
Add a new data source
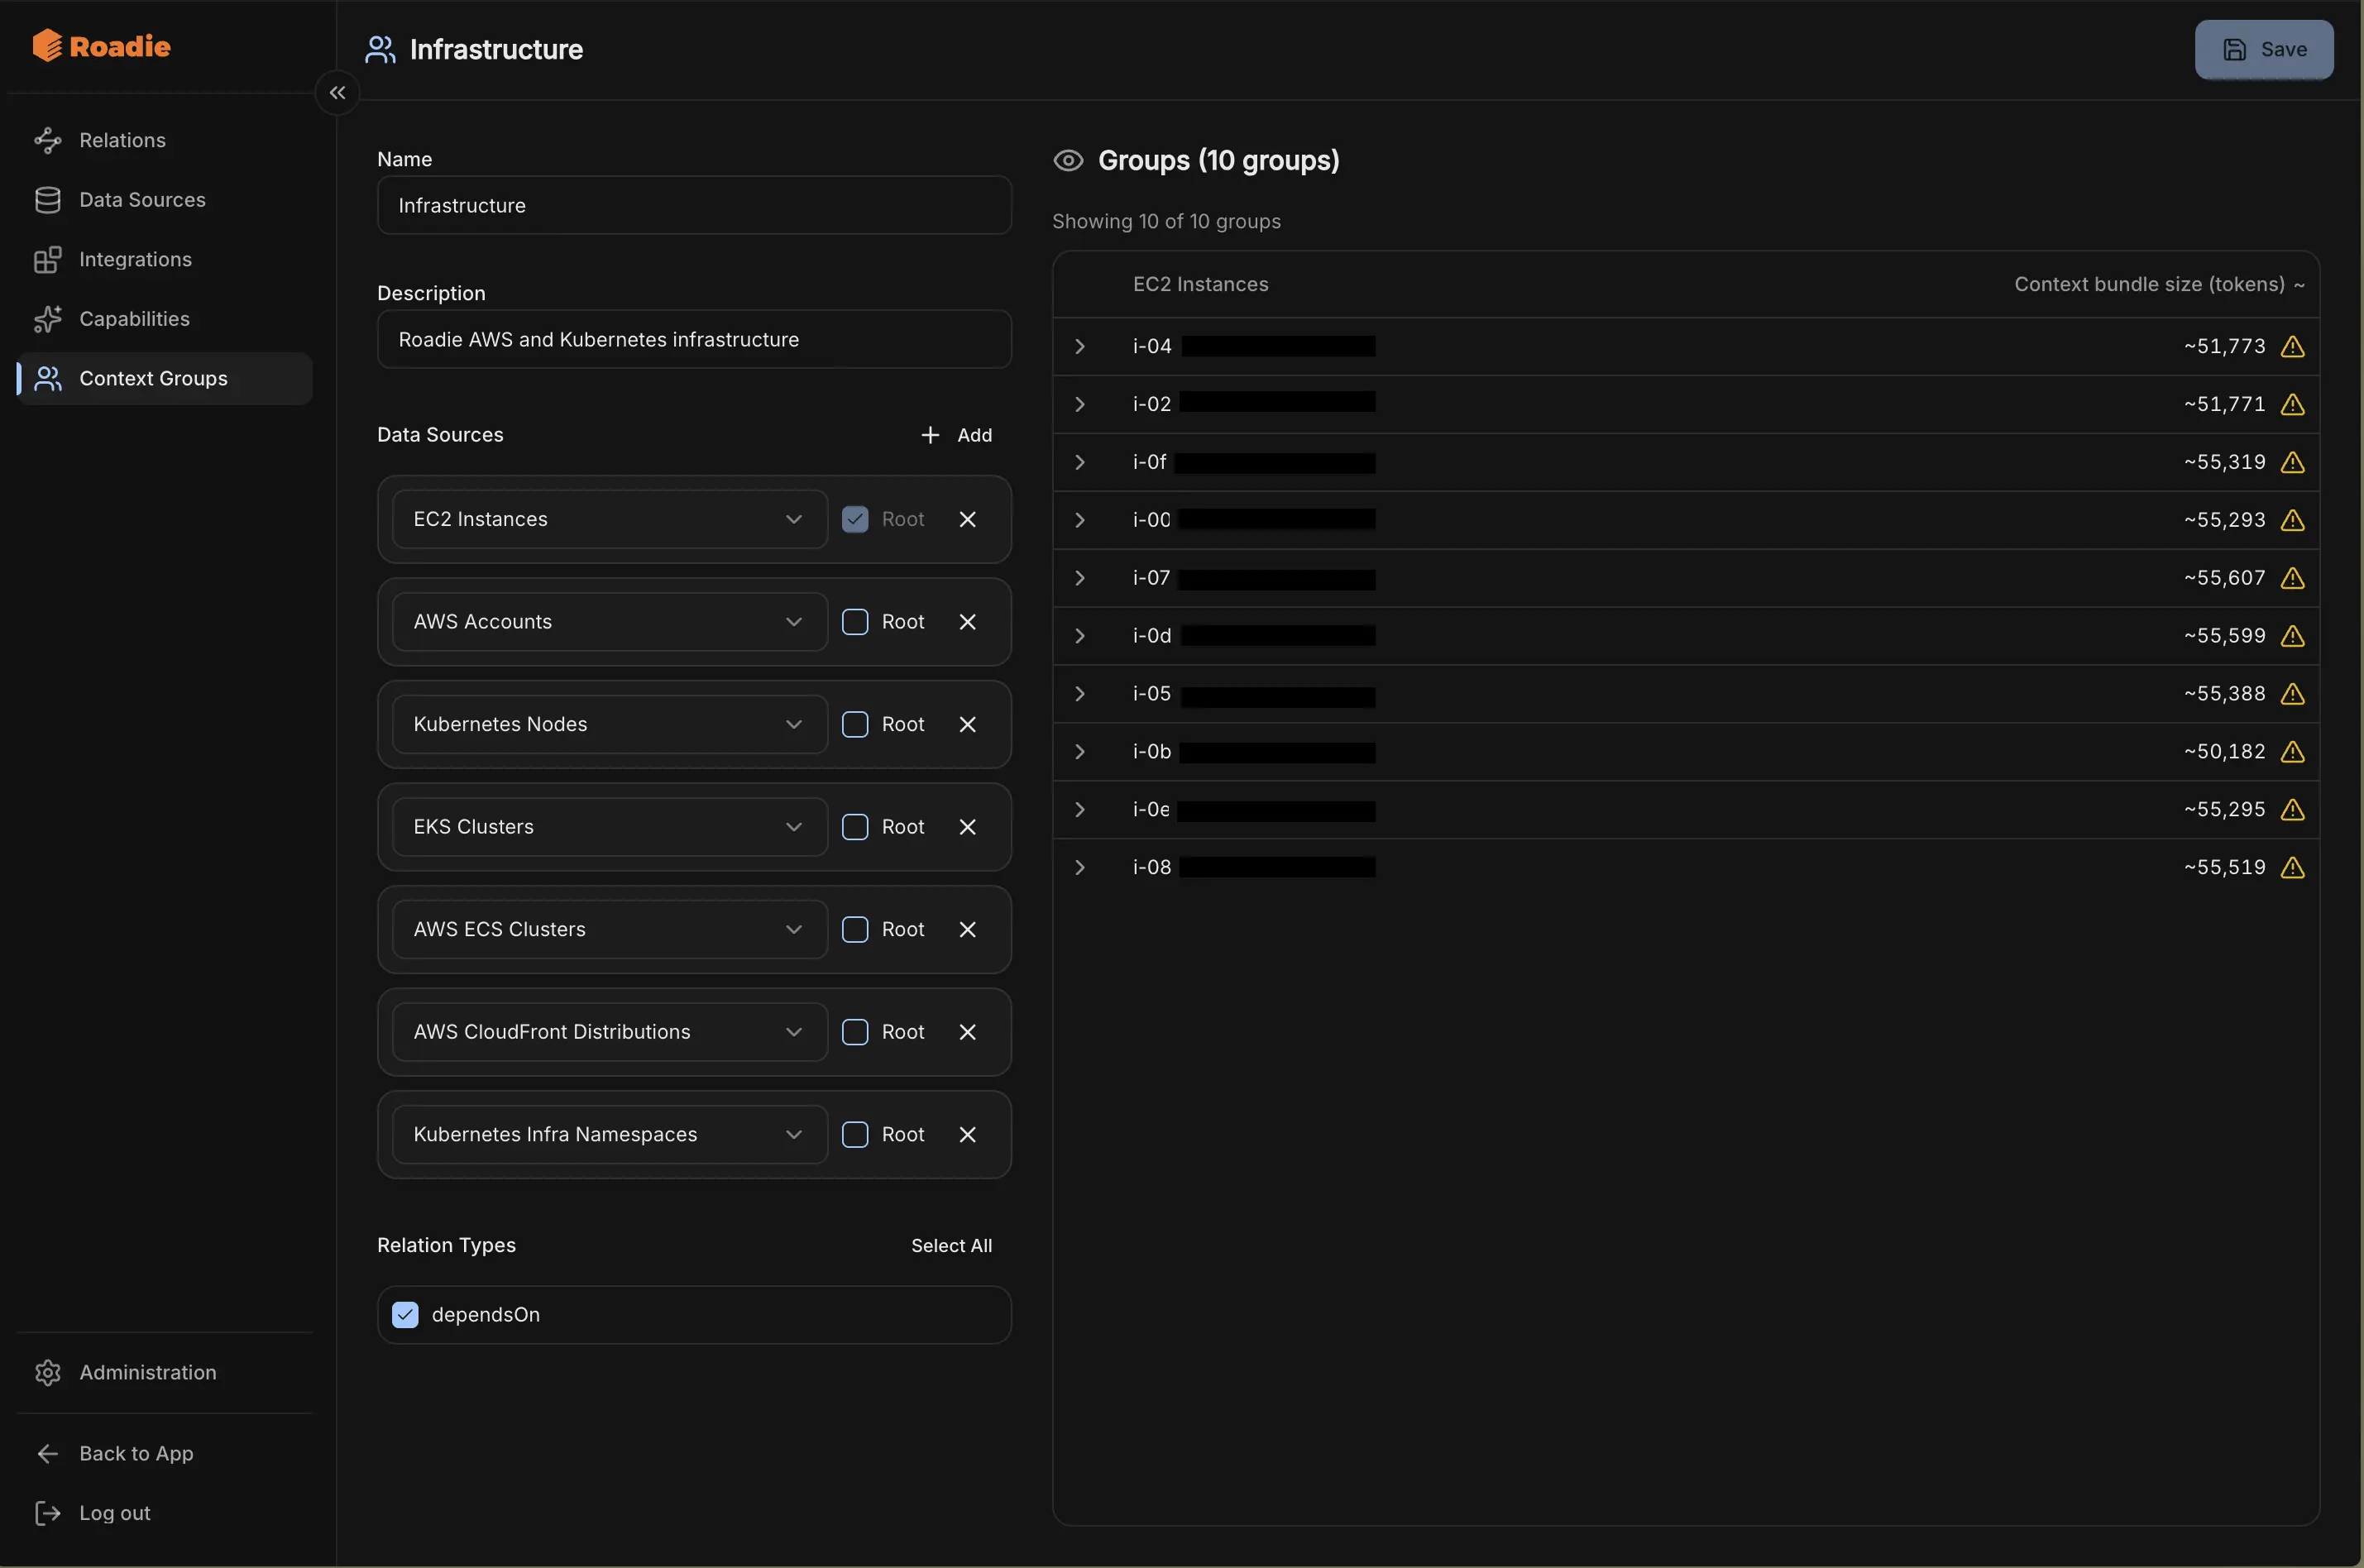point(956,435)
